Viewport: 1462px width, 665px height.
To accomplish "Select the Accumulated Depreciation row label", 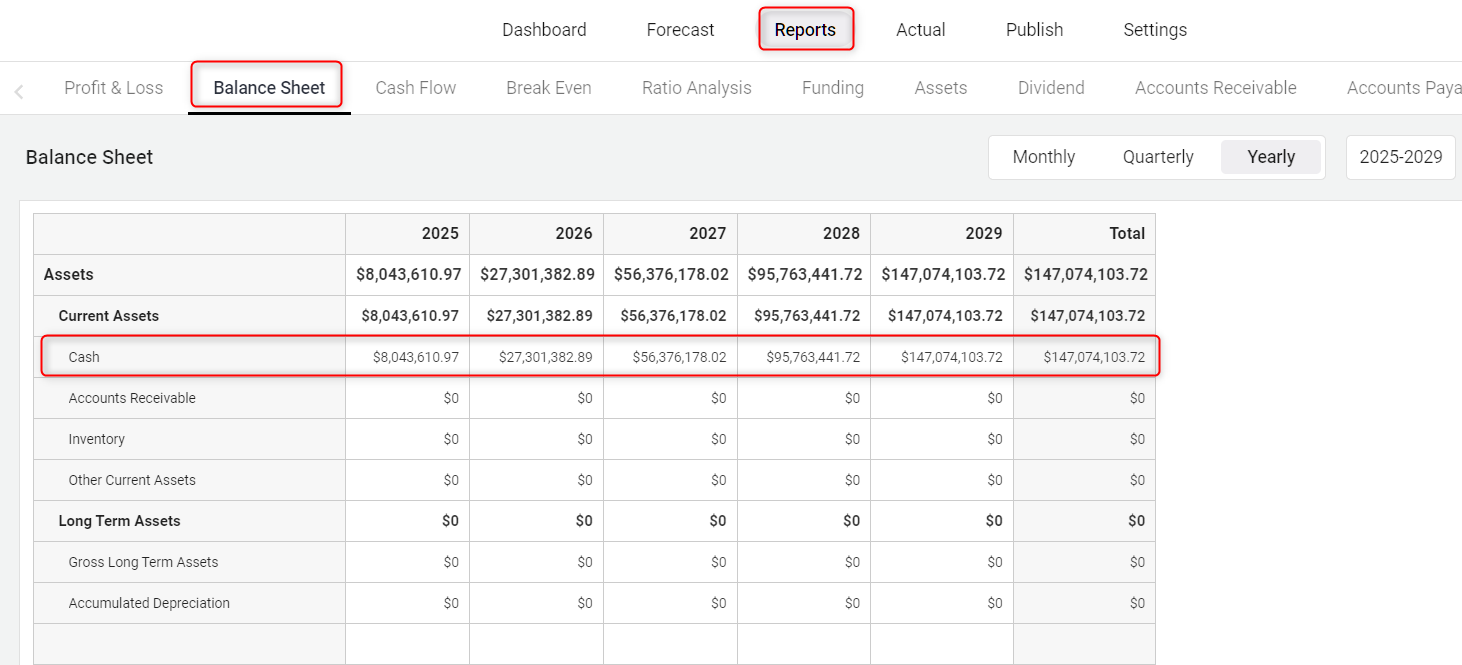I will click(149, 603).
